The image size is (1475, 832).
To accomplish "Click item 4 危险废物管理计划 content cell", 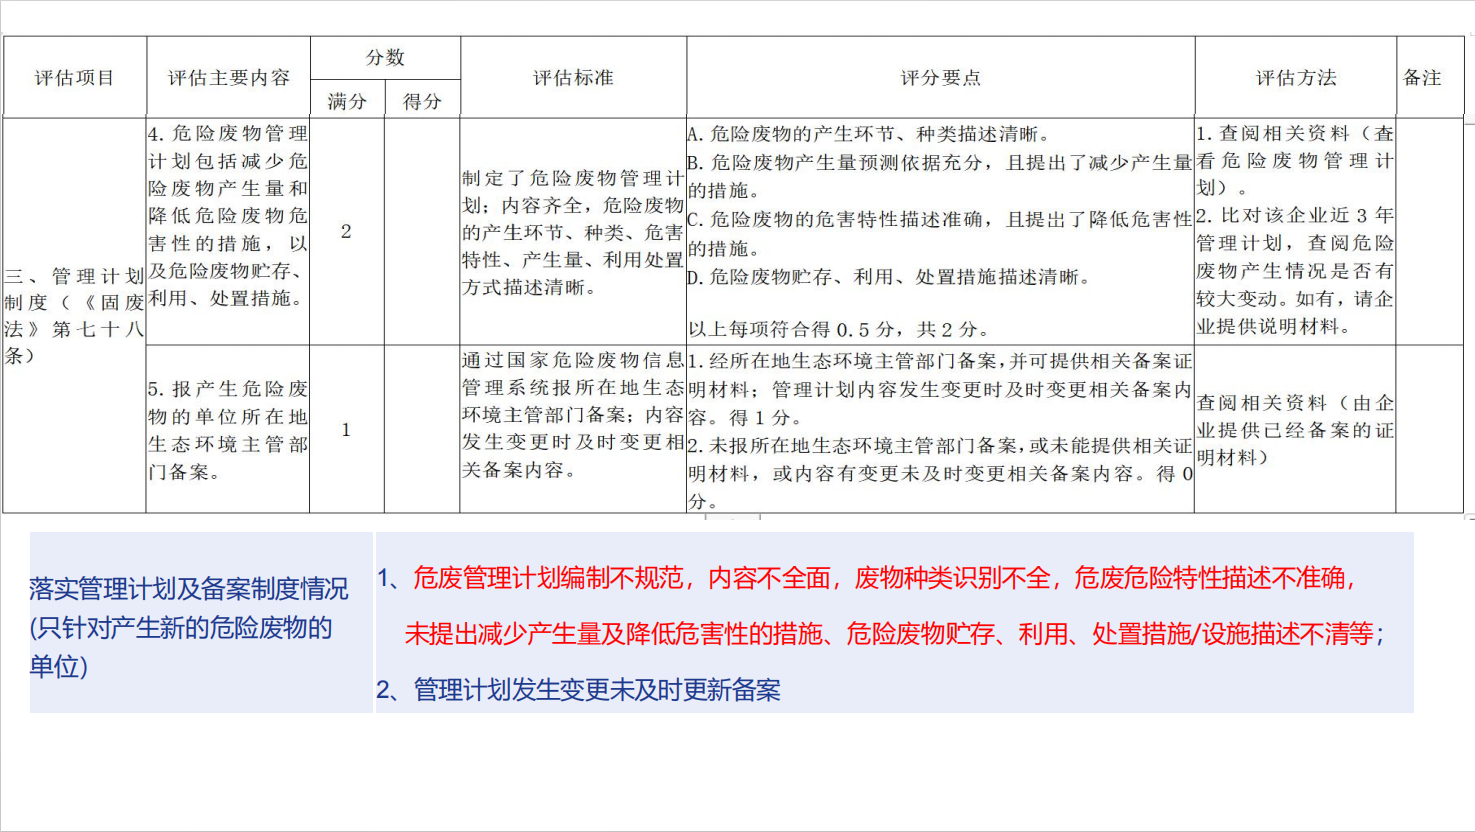I will pos(228,216).
